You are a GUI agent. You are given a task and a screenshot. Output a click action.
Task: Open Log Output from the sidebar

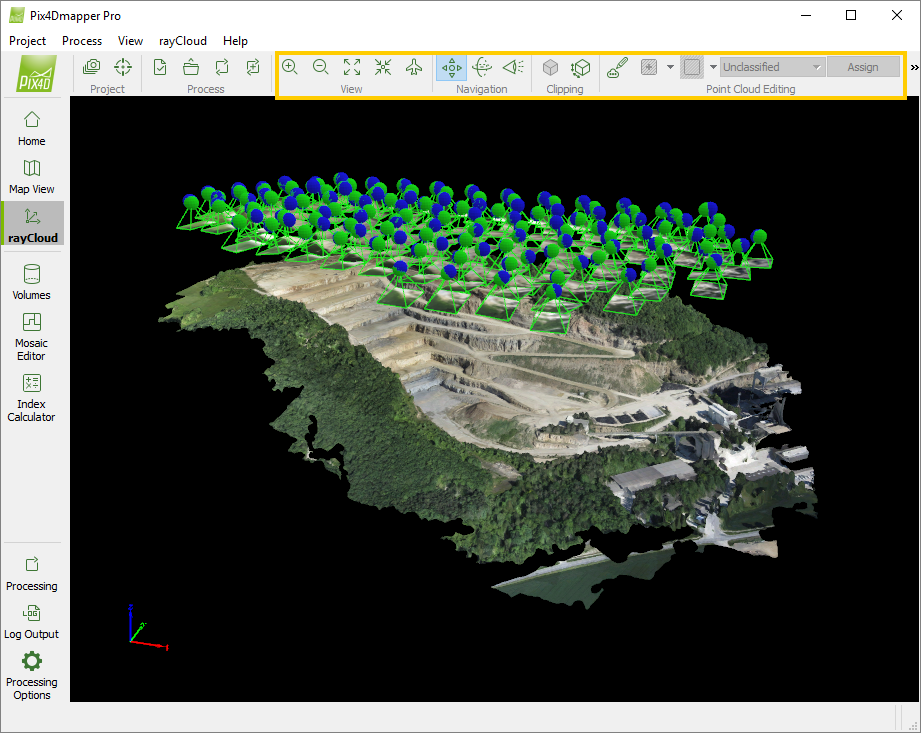click(31, 619)
